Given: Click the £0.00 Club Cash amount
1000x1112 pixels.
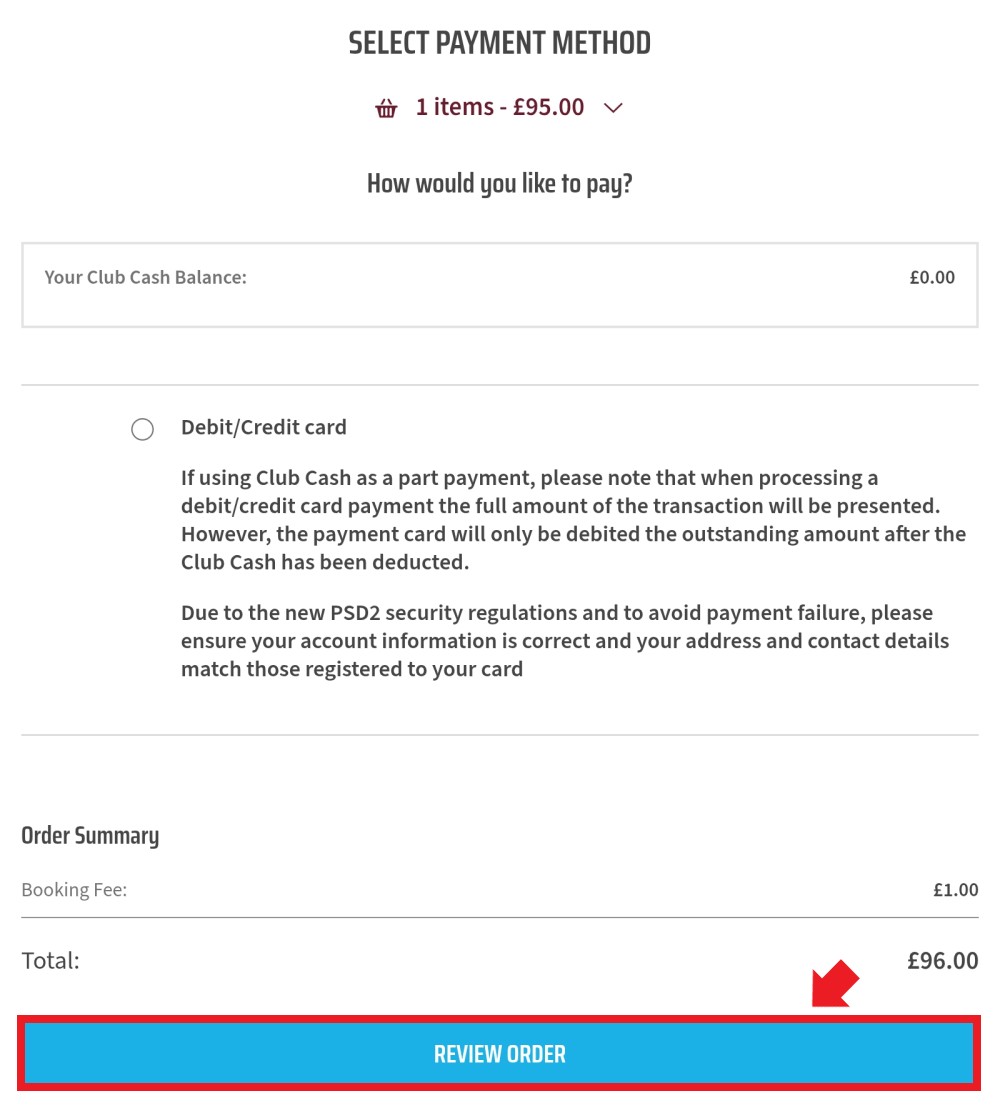Looking at the screenshot, I should pos(932,277).
